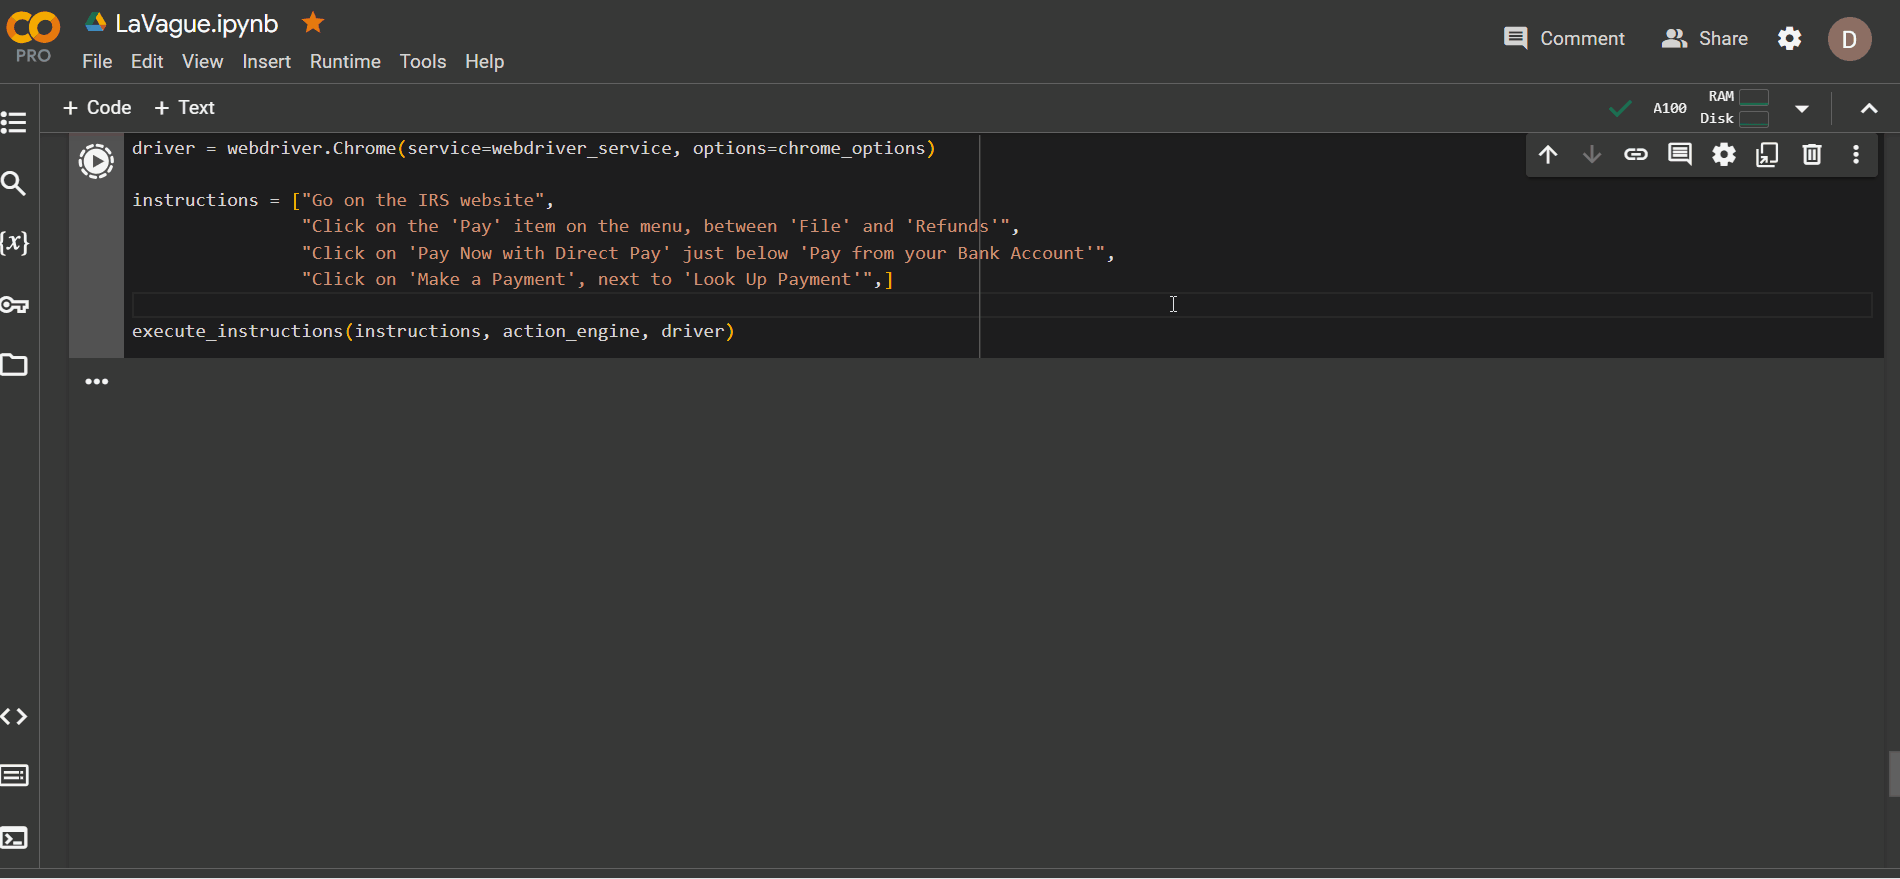Open Code snippets panel

14,716
